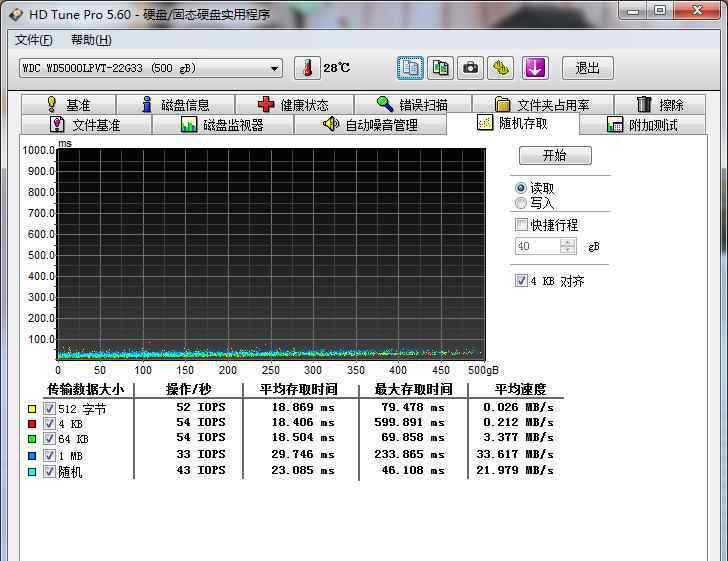Image resolution: width=728 pixels, height=561 pixels.
Task: Click the 开始 button
Action: (x=555, y=155)
